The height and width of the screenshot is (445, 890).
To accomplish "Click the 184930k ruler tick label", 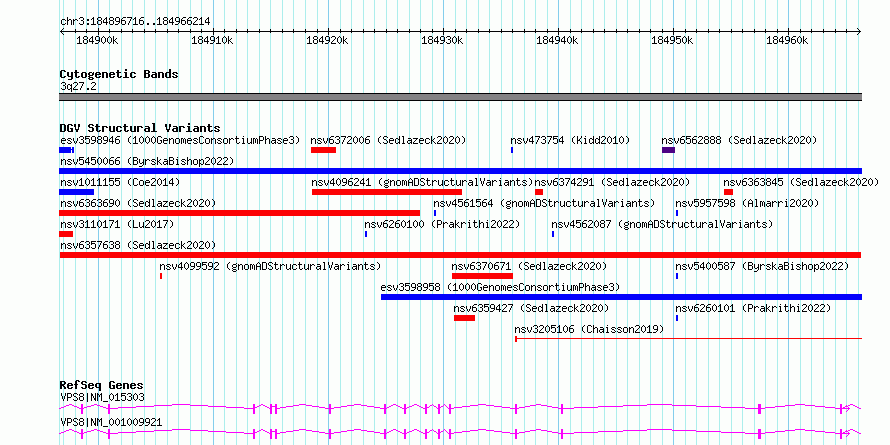I will coord(442,40).
